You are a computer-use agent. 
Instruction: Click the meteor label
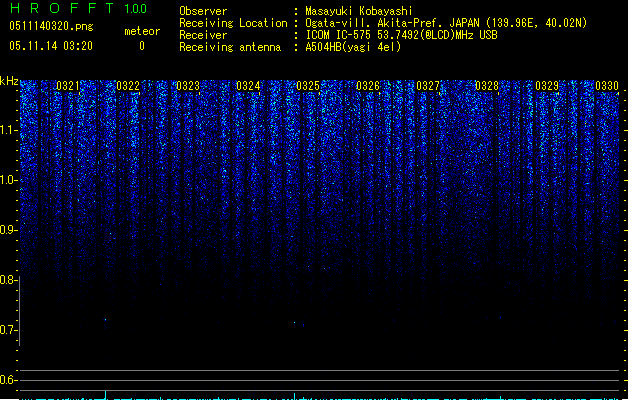click(142, 31)
